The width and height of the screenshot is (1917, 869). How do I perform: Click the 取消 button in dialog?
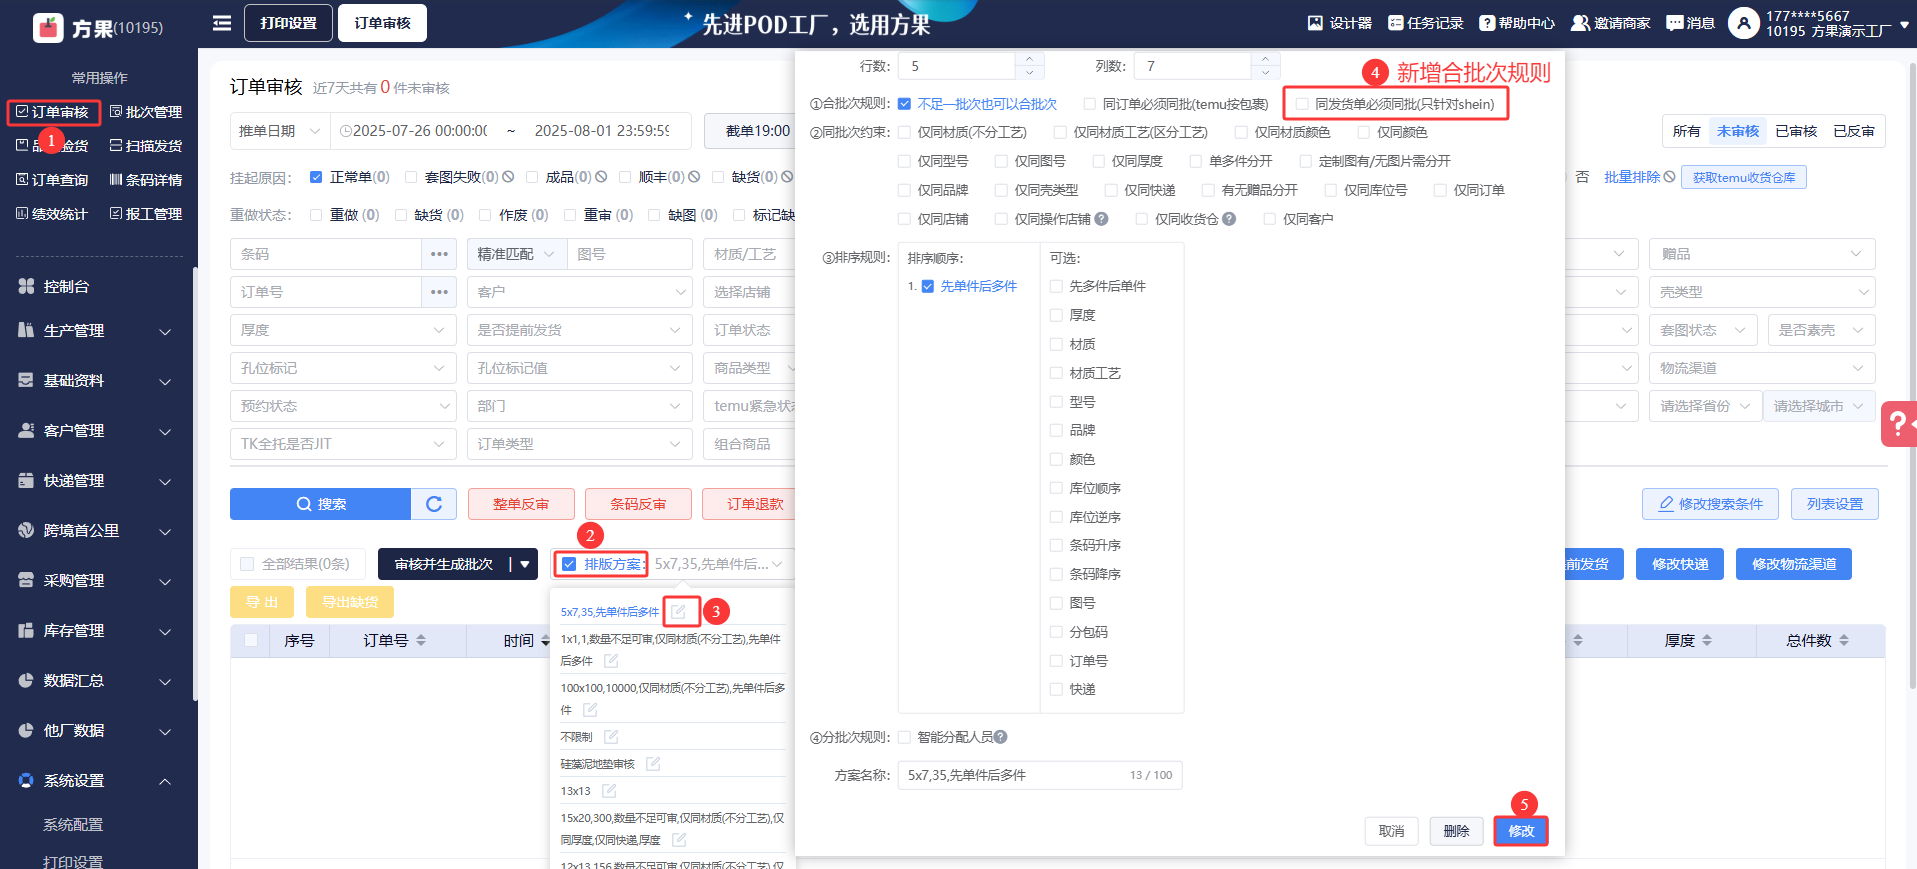pos(1391,831)
